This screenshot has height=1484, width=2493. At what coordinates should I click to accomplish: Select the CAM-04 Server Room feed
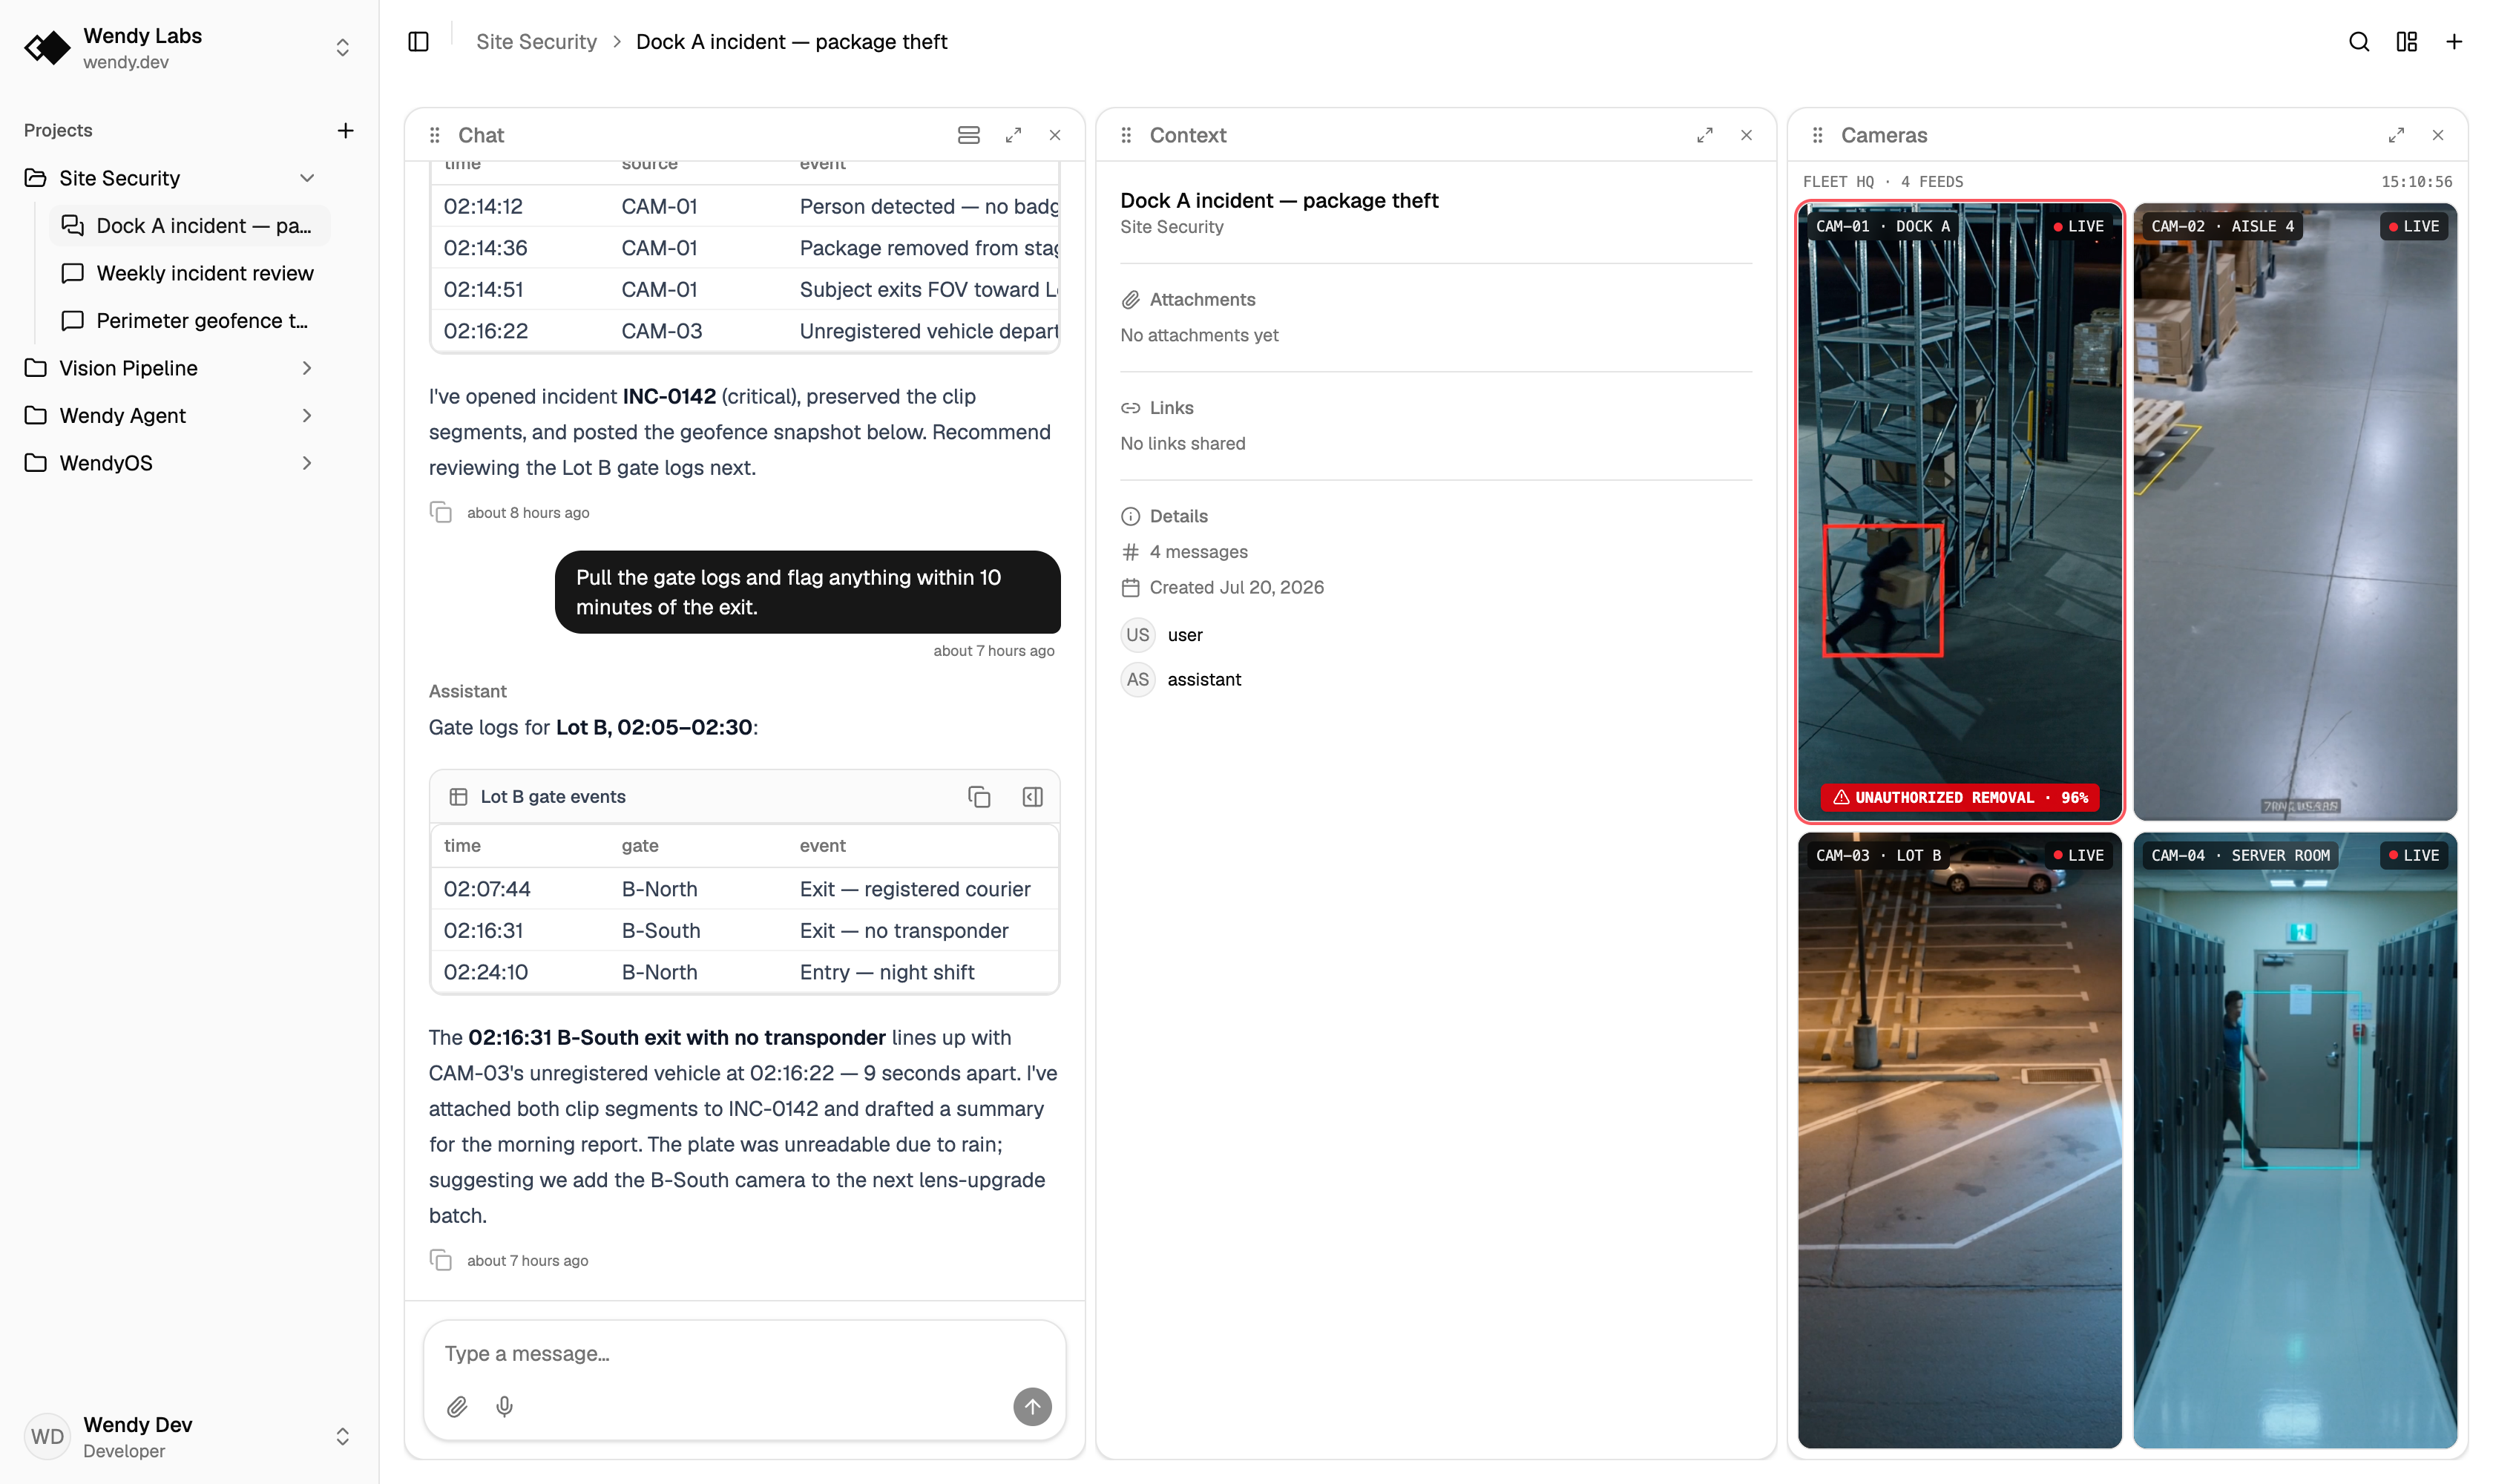(x=2294, y=1140)
